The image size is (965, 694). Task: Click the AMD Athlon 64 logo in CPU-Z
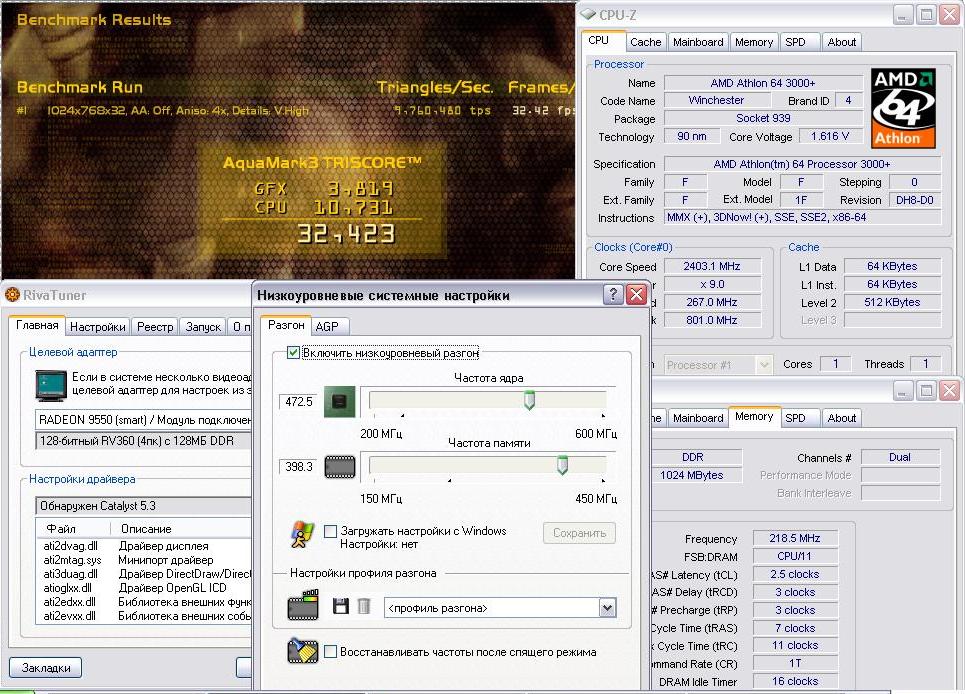point(903,108)
